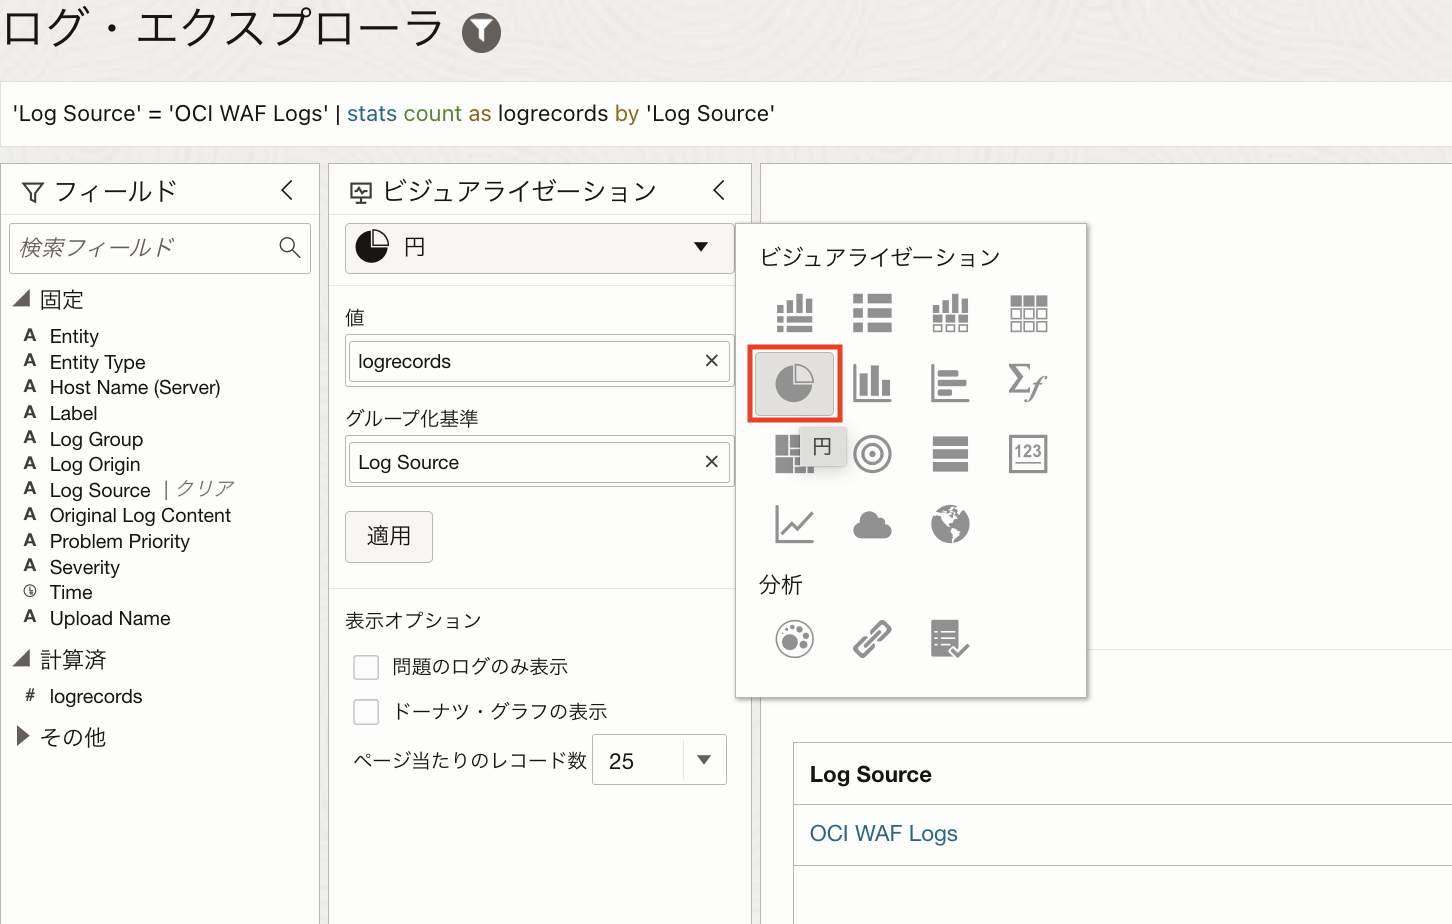This screenshot has height=924, width=1452.
Task: Toggle the ドーナツ・グラフの表示 checkbox
Action: (x=367, y=712)
